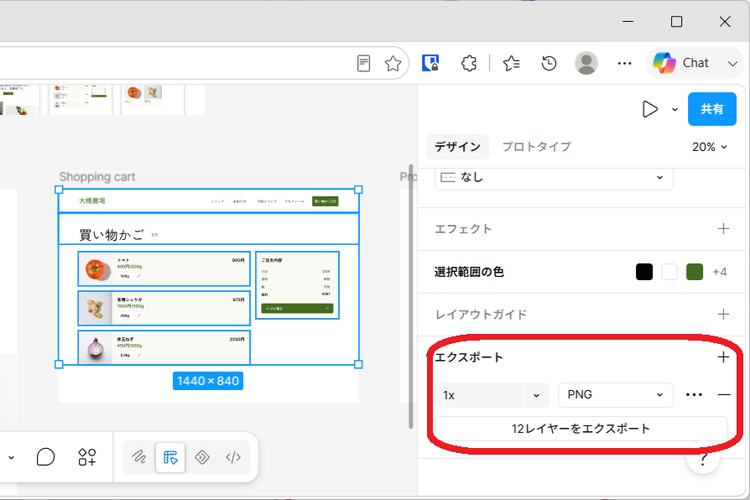Open export options three-dots menu
The width and height of the screenshot is (750, 500).
pos(694,395)
